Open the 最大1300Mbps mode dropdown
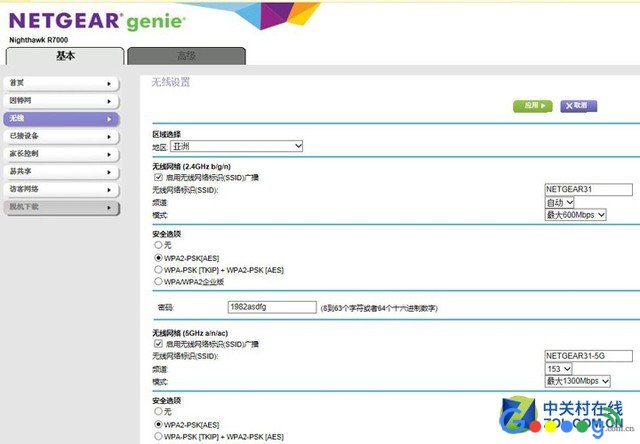The width and height of the screenshot is (640, 444). pos(577,381)
